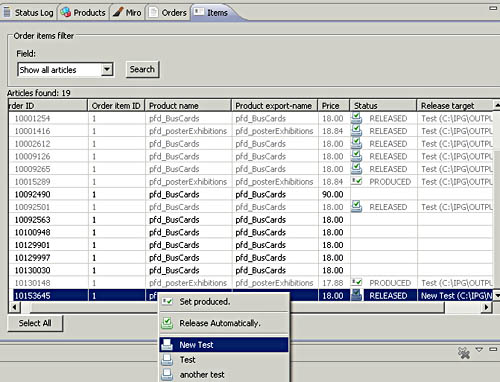500x382 pixels.
Task: Open the bottom panel view menu triangle
Action: [x=479, y=349]
